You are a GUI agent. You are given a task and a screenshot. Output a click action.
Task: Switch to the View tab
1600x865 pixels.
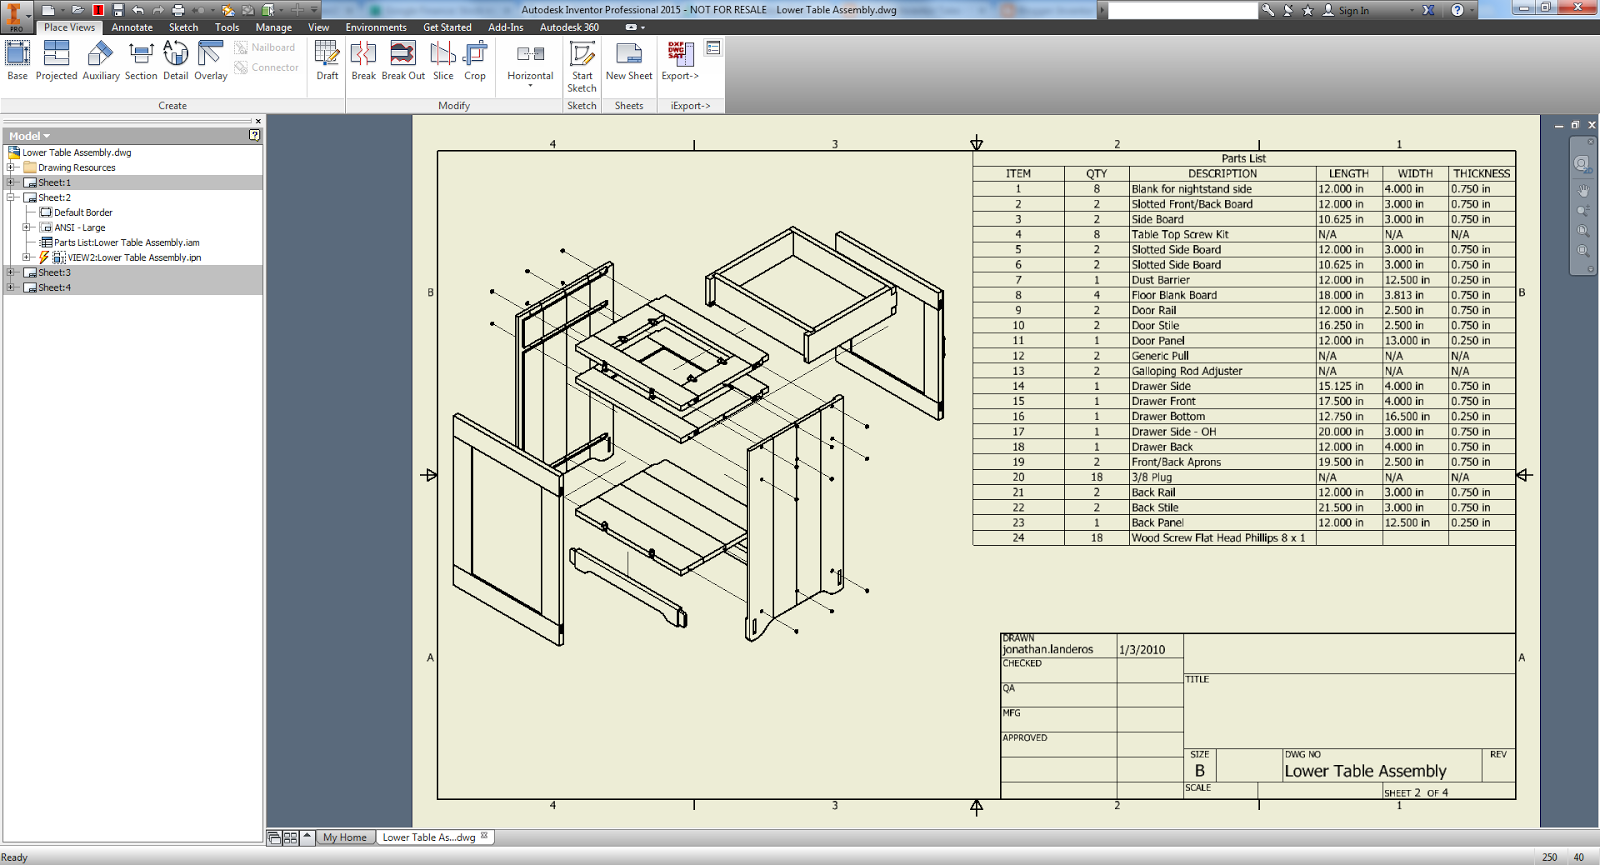[318, 27]
